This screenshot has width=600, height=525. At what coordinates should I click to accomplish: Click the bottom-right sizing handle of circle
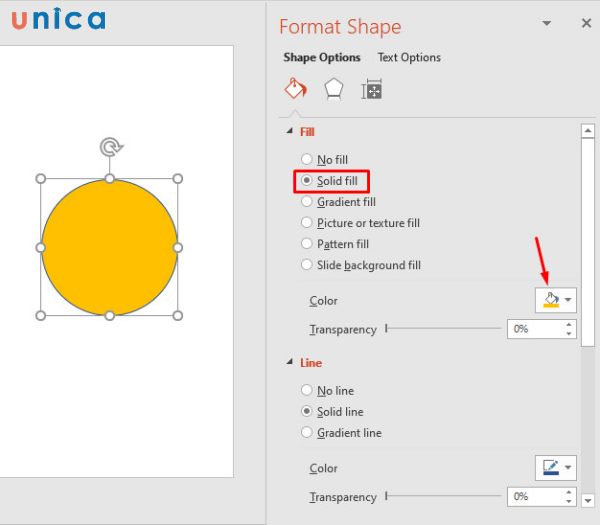tap(178, 316)
